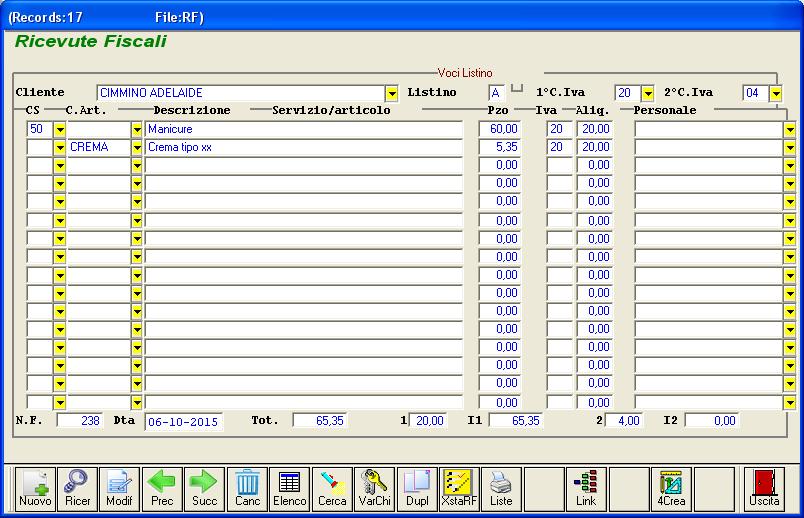Open Liste printer icon
804x518 pixels.
coord(501,489)
